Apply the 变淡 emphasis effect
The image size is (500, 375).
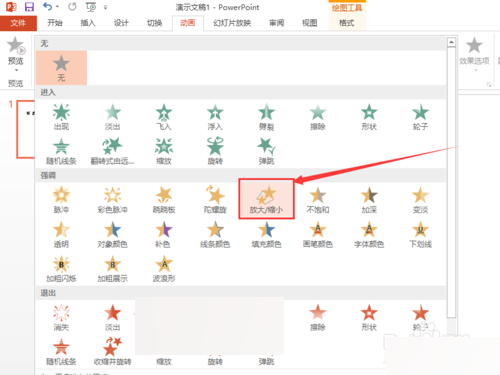click(420, 200)
